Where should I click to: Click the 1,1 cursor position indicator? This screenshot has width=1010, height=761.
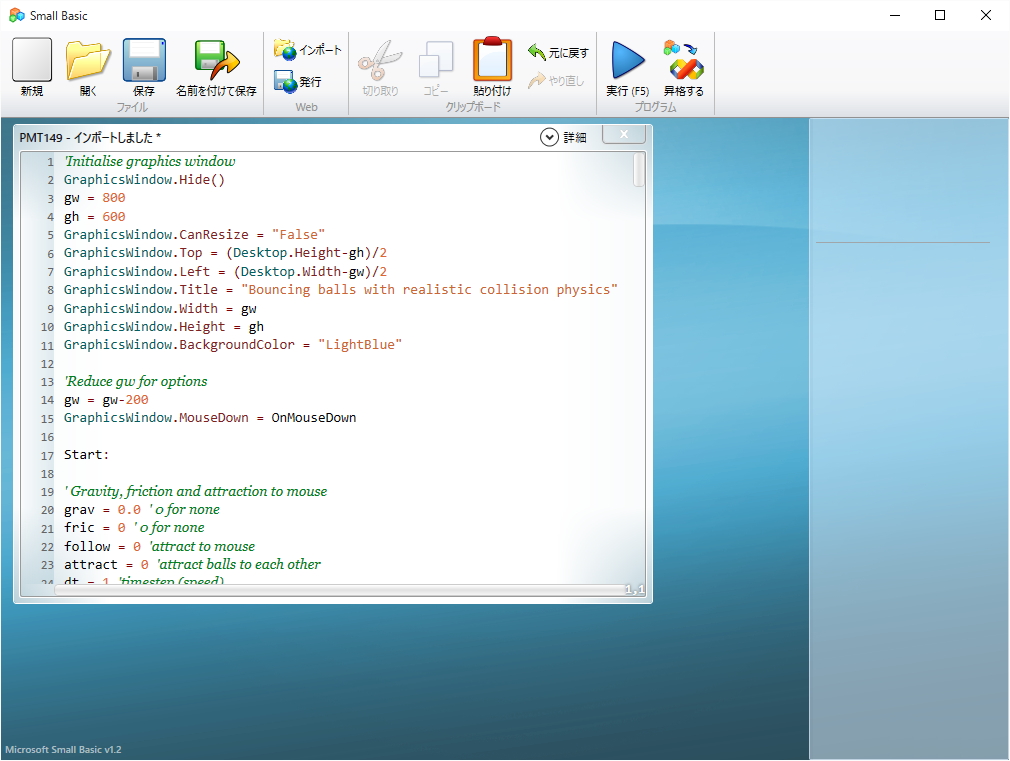pyautogui.click(x=634, y=590)
